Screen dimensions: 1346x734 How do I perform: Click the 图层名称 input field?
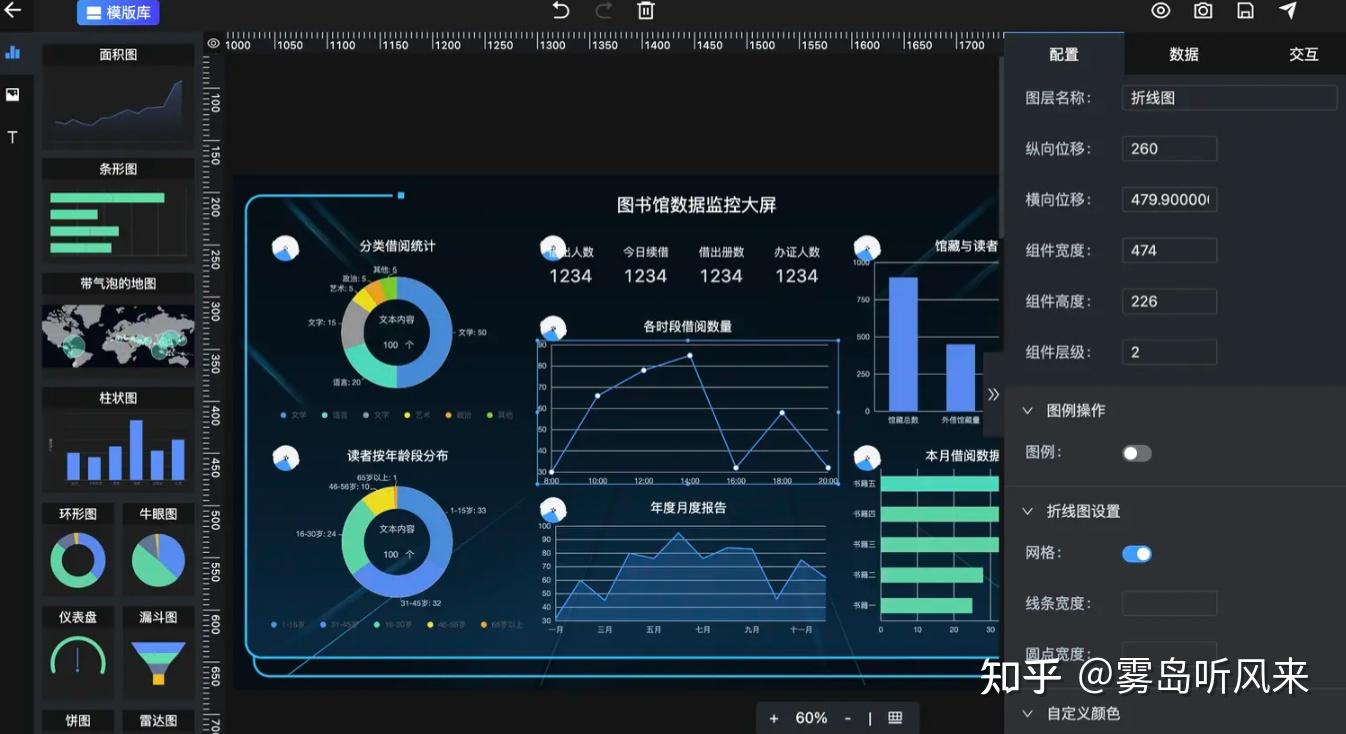coord(1230,97)
